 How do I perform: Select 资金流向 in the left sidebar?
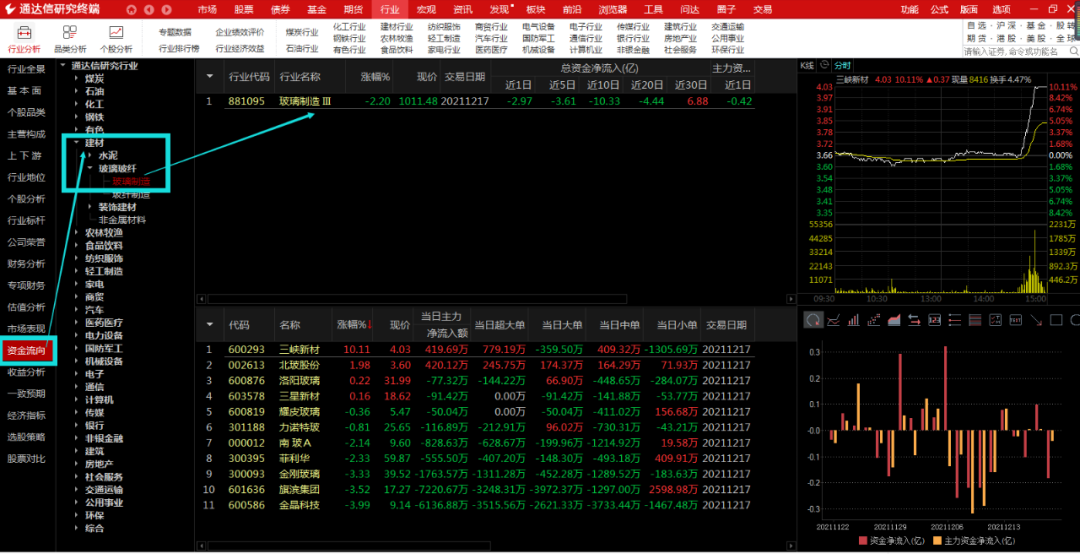click(26, 351)
